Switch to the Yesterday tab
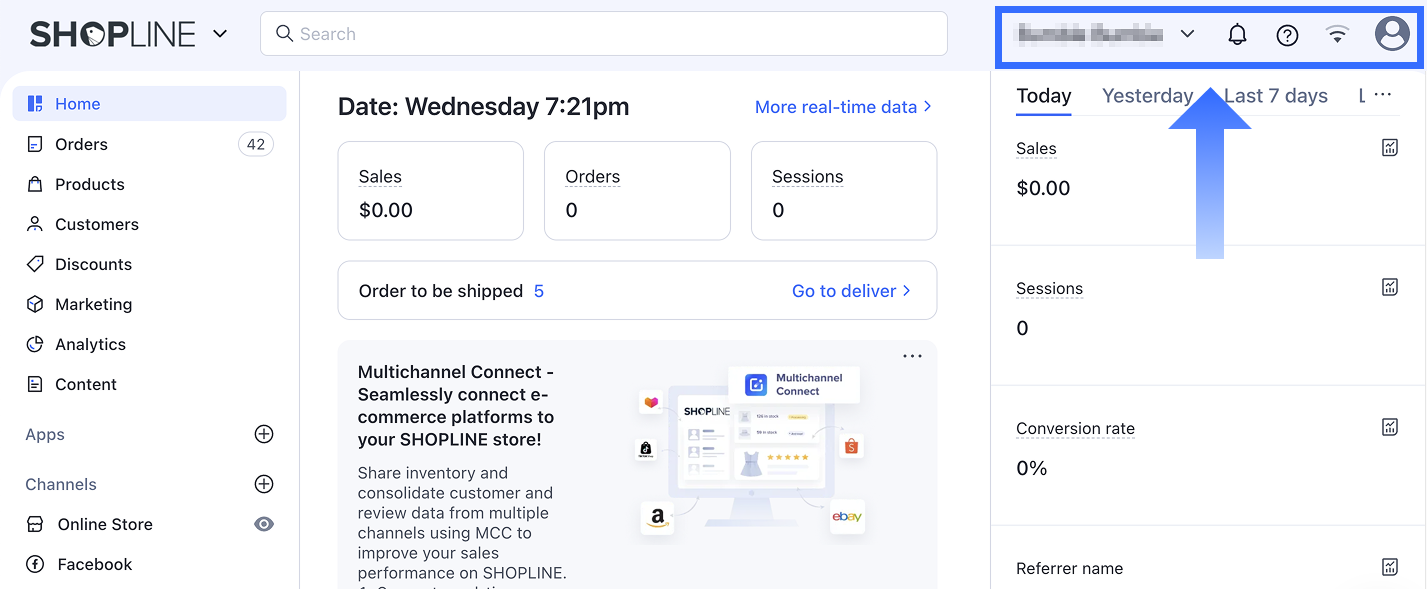The width and height of the screenshot is (1427, 589). (x=1147, y=96)
